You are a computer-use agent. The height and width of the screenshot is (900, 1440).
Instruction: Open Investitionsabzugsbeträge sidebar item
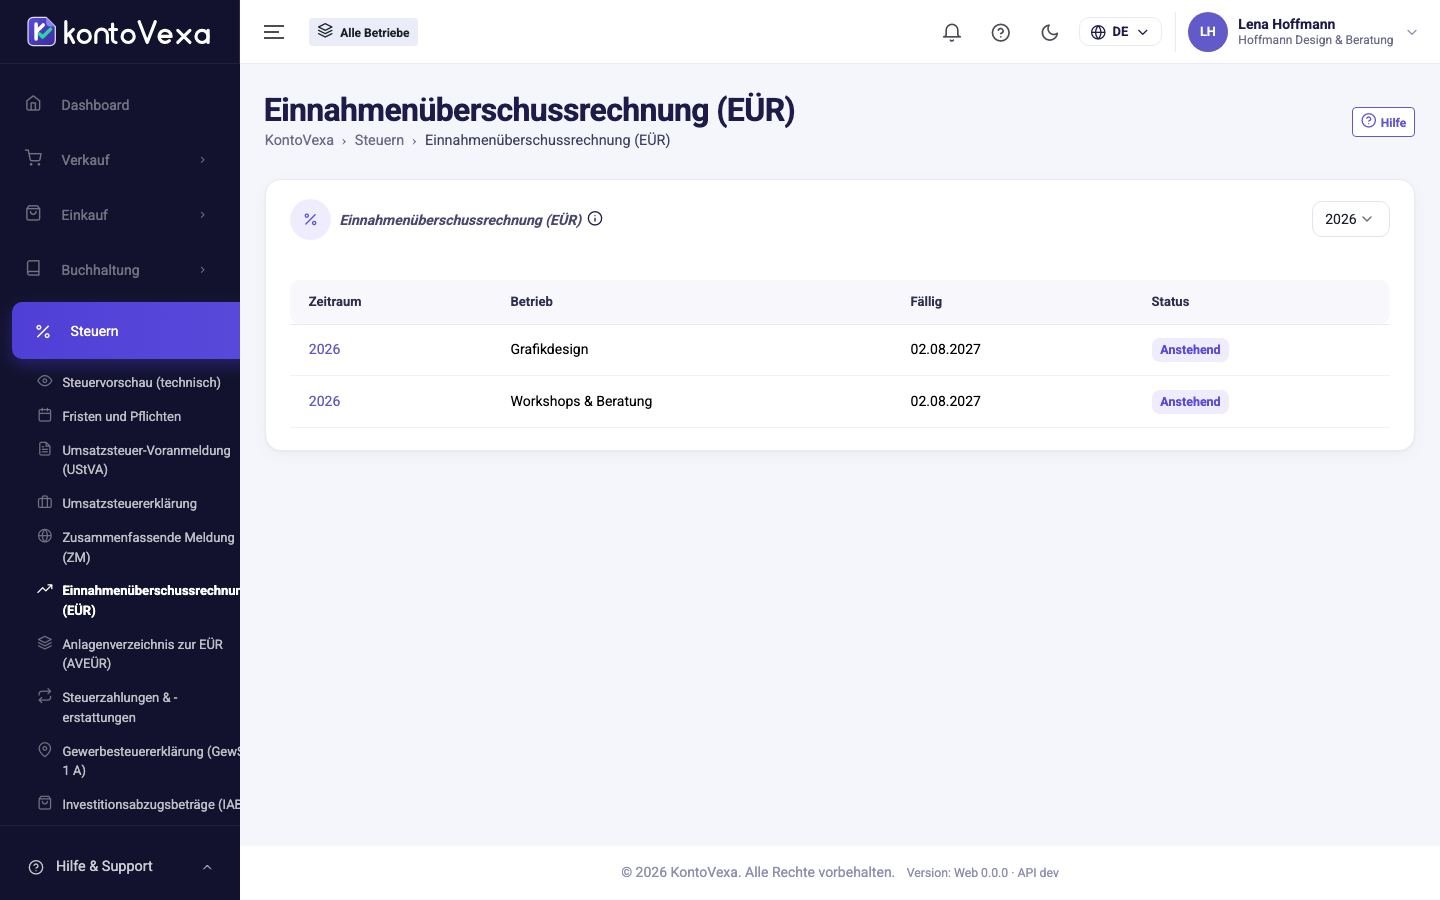click(150, 804)
